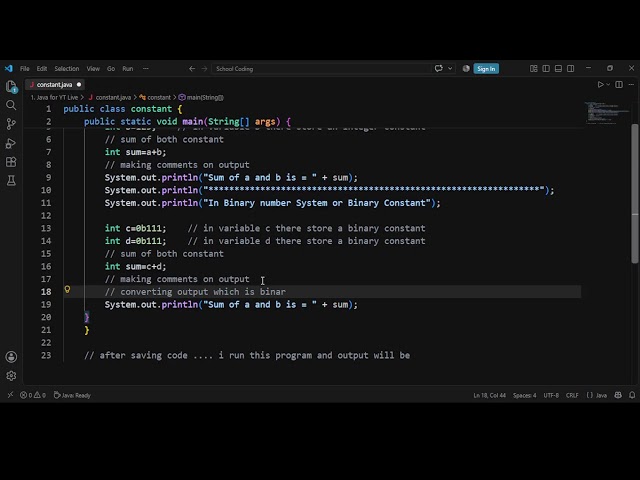Focus the School Coding search box
The image size is (640, 480).
pyautogui.click(x=321, y=69)
